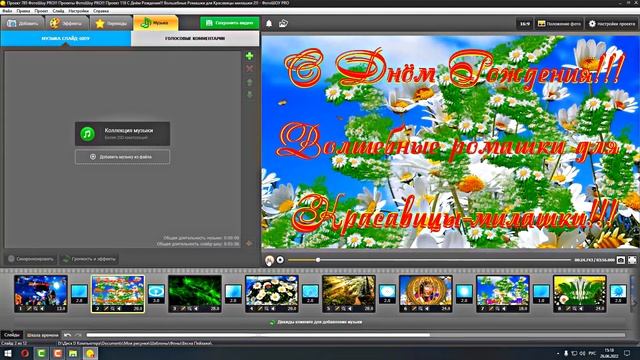The image size is (640, 360).
Task: Click the redo arrow icon
Action: (x=78, y=335)
